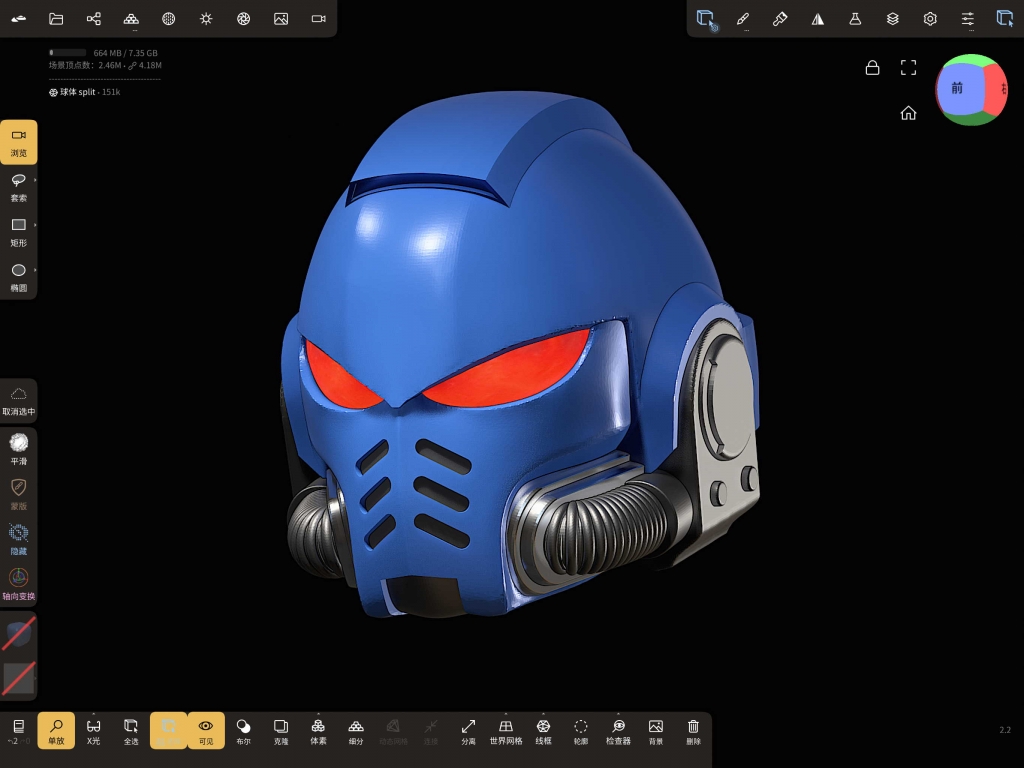Open the 检查器 inspector

(x=618, y=731)
